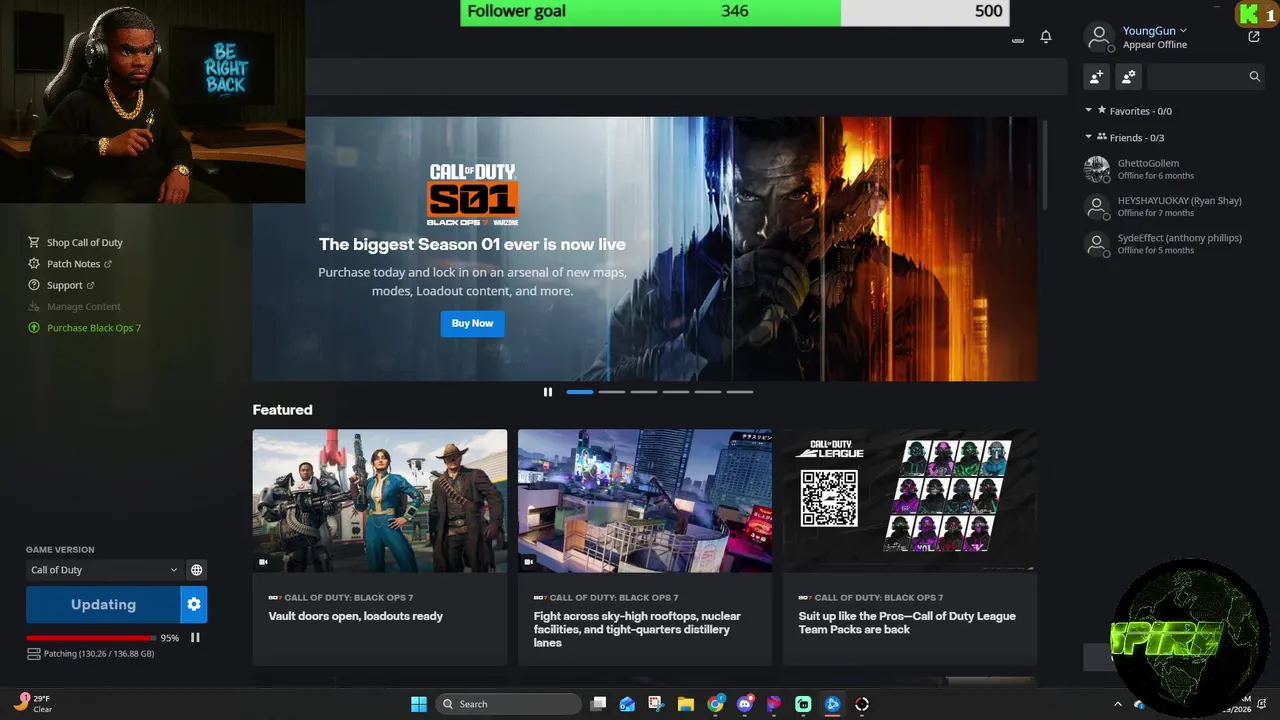Viewport: 1280px width, 720px height.
Task: Open the friend requests icon
Action: [x=1129, y=76]
